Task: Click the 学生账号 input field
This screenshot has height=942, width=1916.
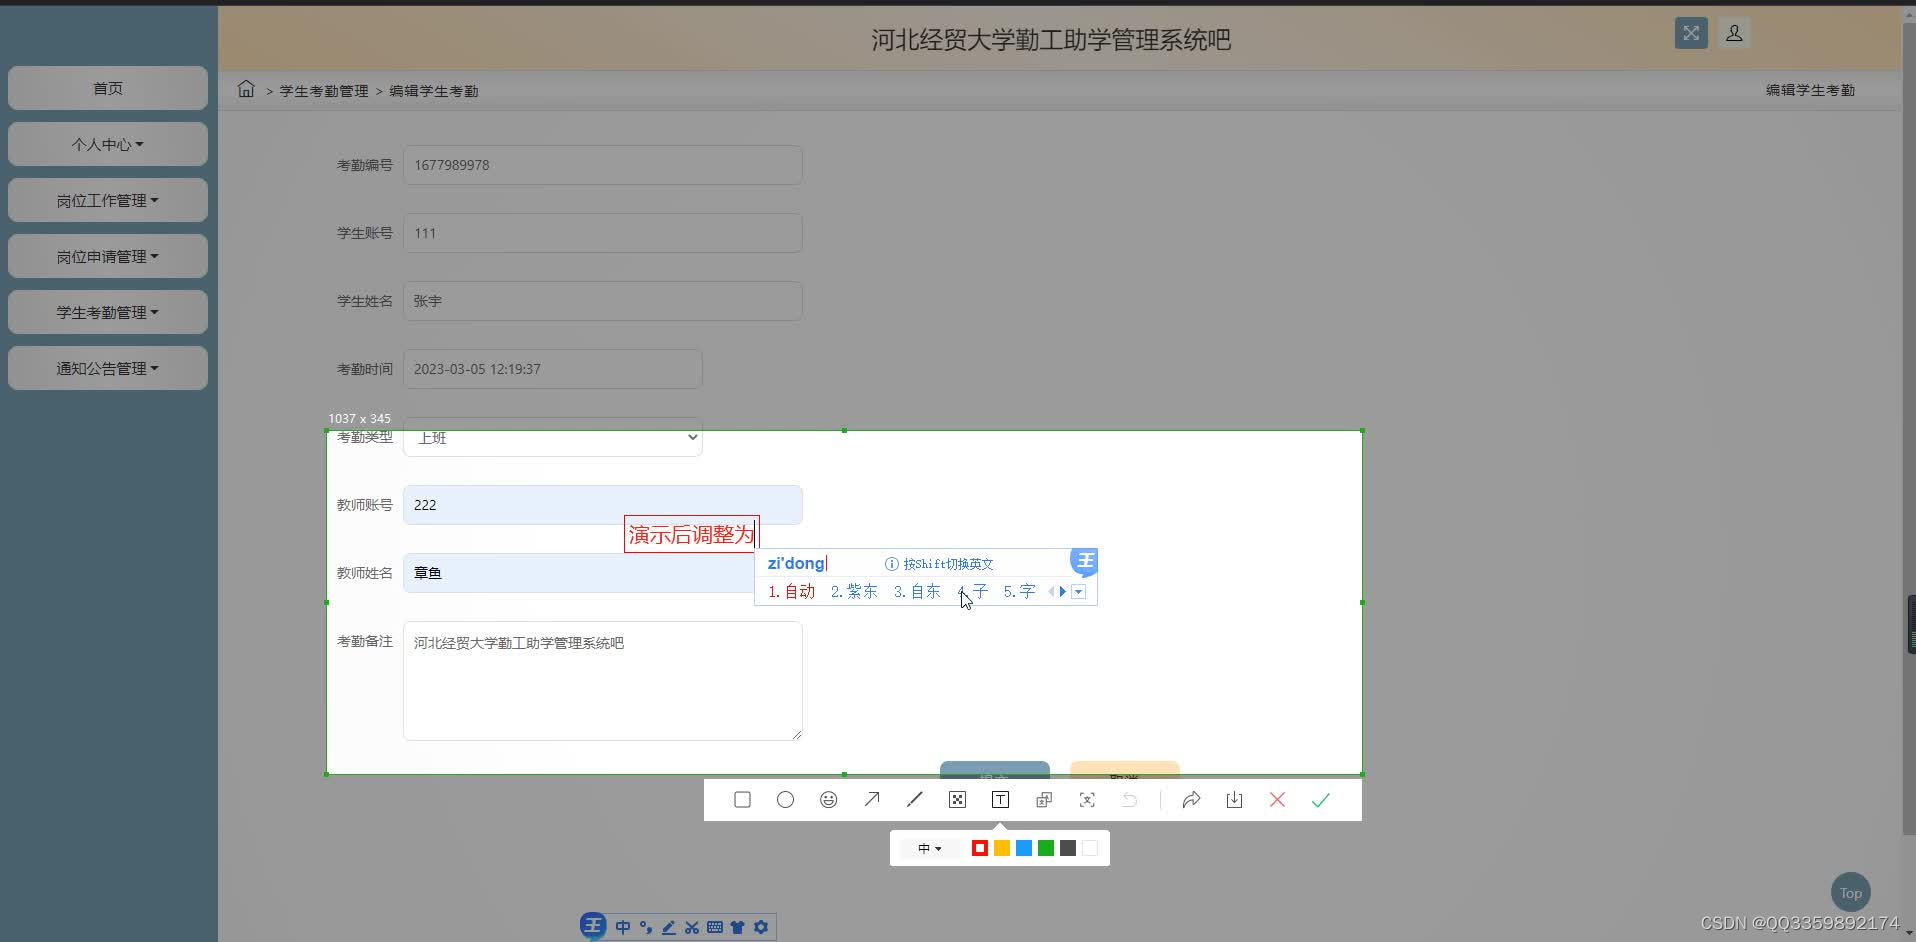Action: pos(603,233)
